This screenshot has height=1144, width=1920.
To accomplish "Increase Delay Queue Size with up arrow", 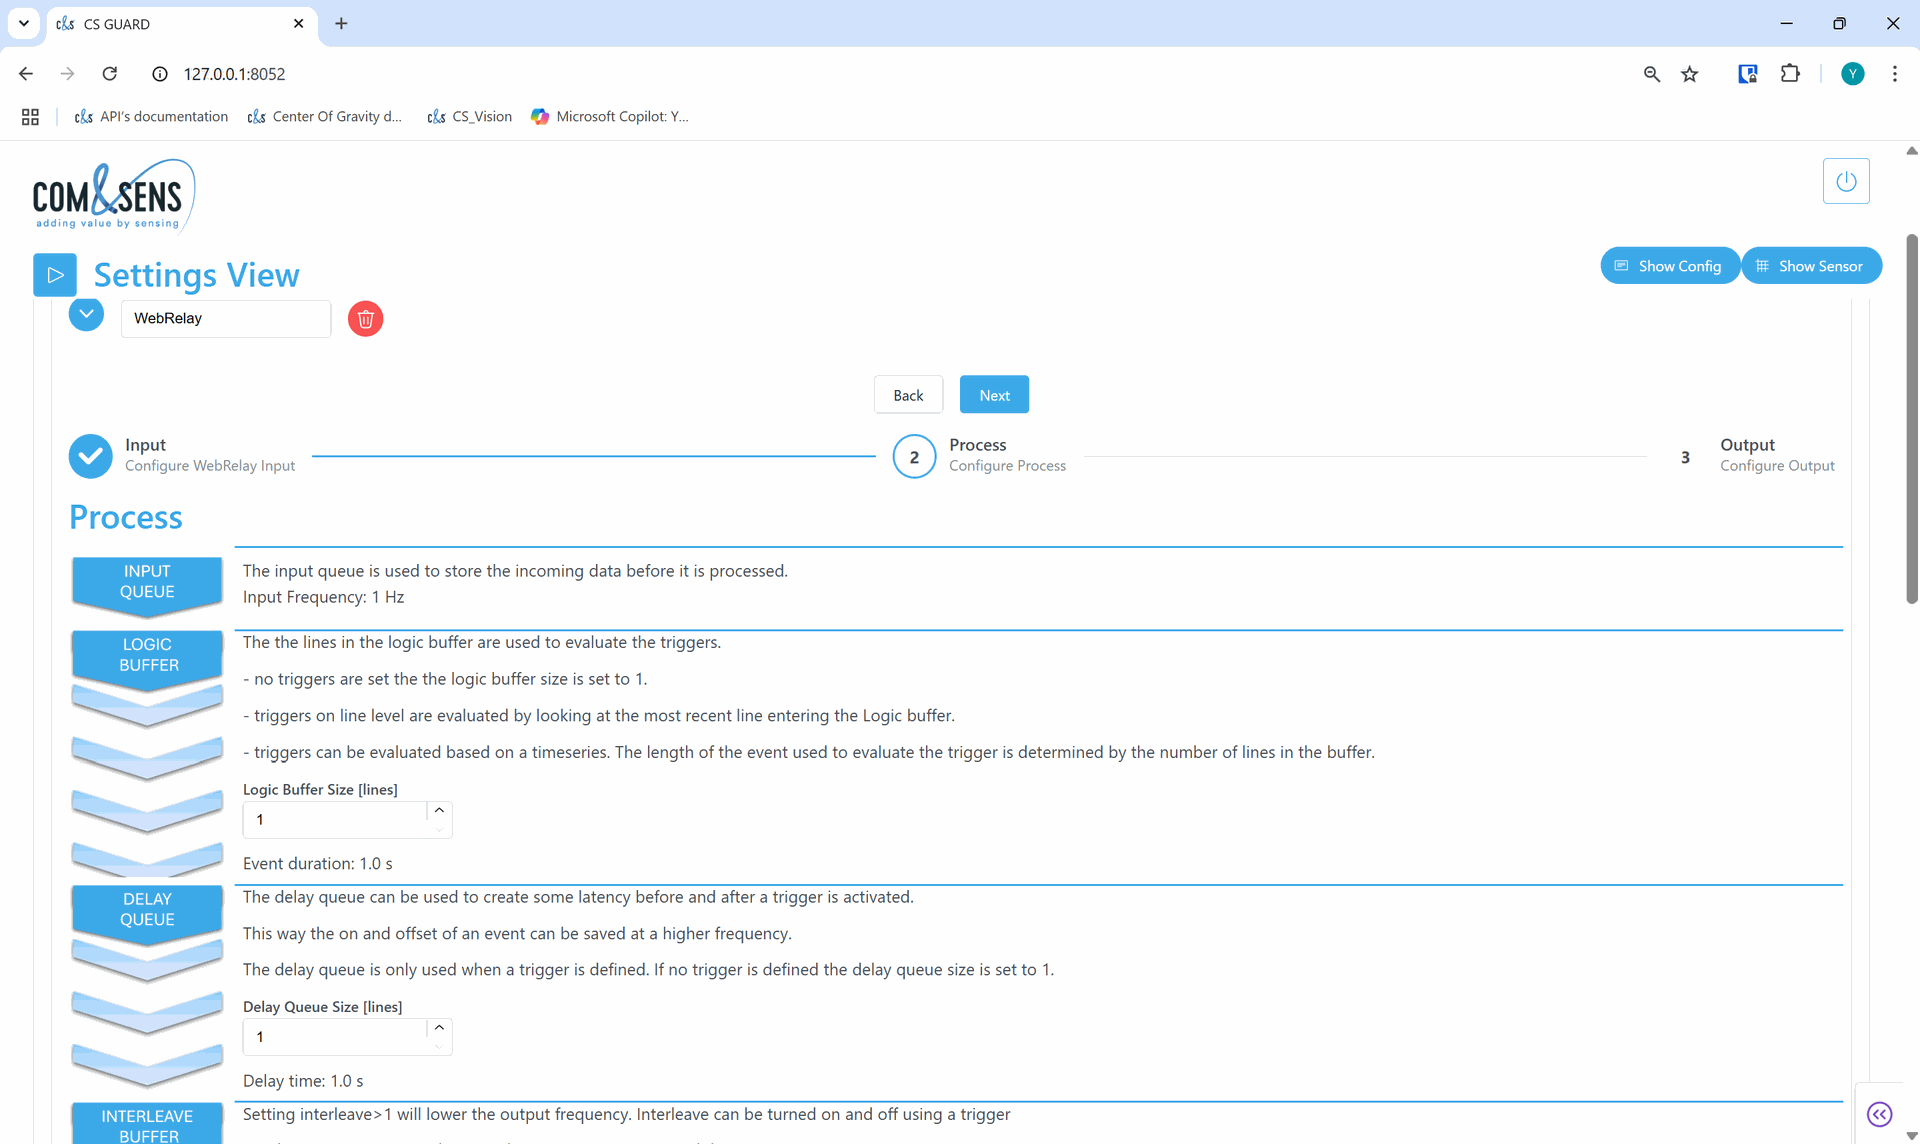I will point(439,1027).
